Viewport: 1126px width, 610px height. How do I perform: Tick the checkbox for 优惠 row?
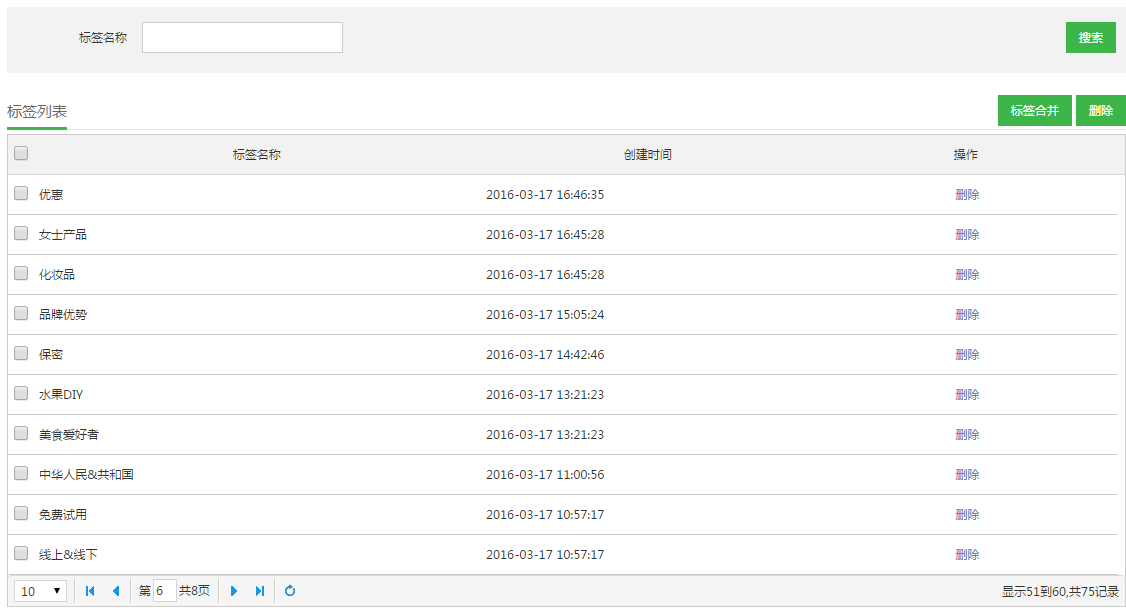(21, 194)
